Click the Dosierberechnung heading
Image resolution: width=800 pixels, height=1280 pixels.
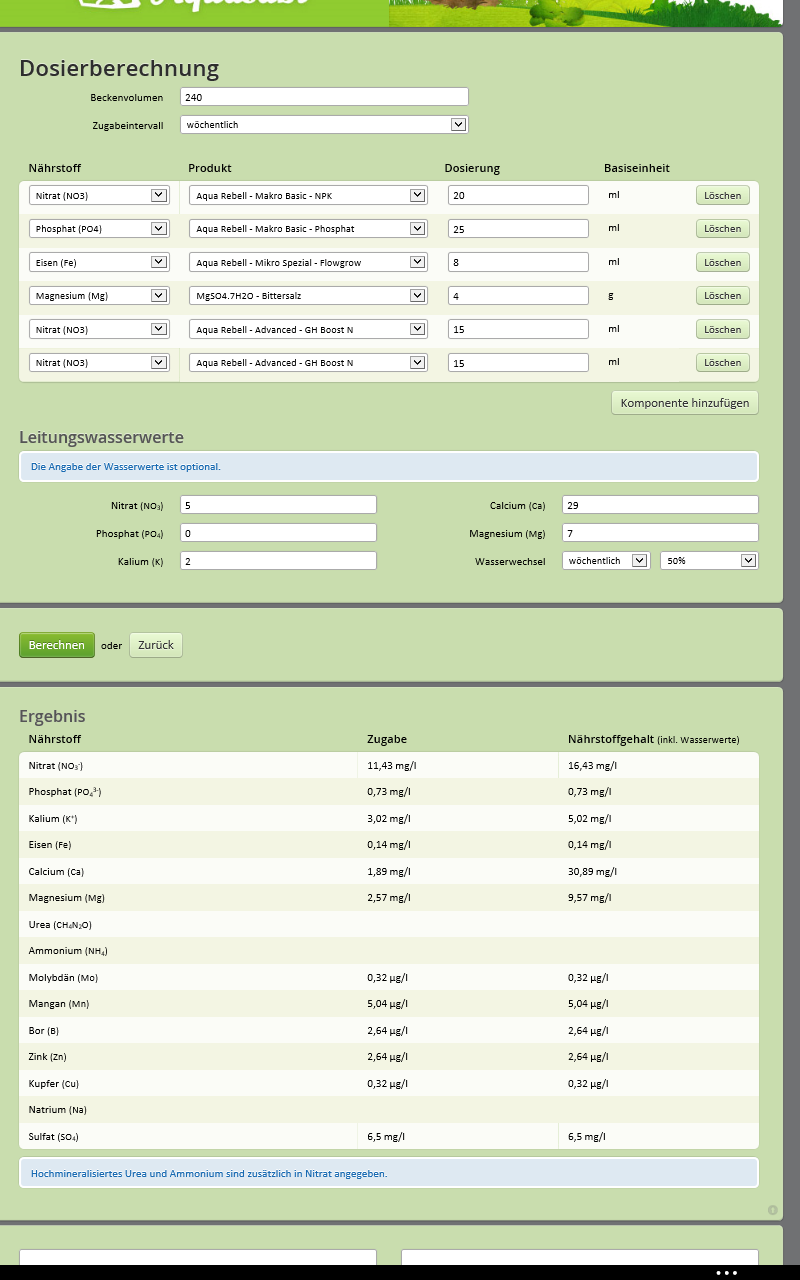click(119, 68)
